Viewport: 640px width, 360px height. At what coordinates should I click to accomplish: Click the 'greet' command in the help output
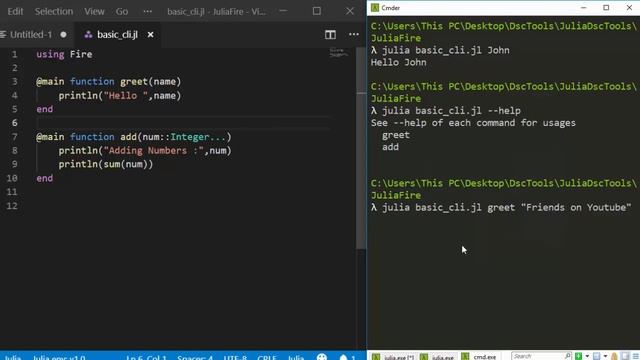(396, 135)
